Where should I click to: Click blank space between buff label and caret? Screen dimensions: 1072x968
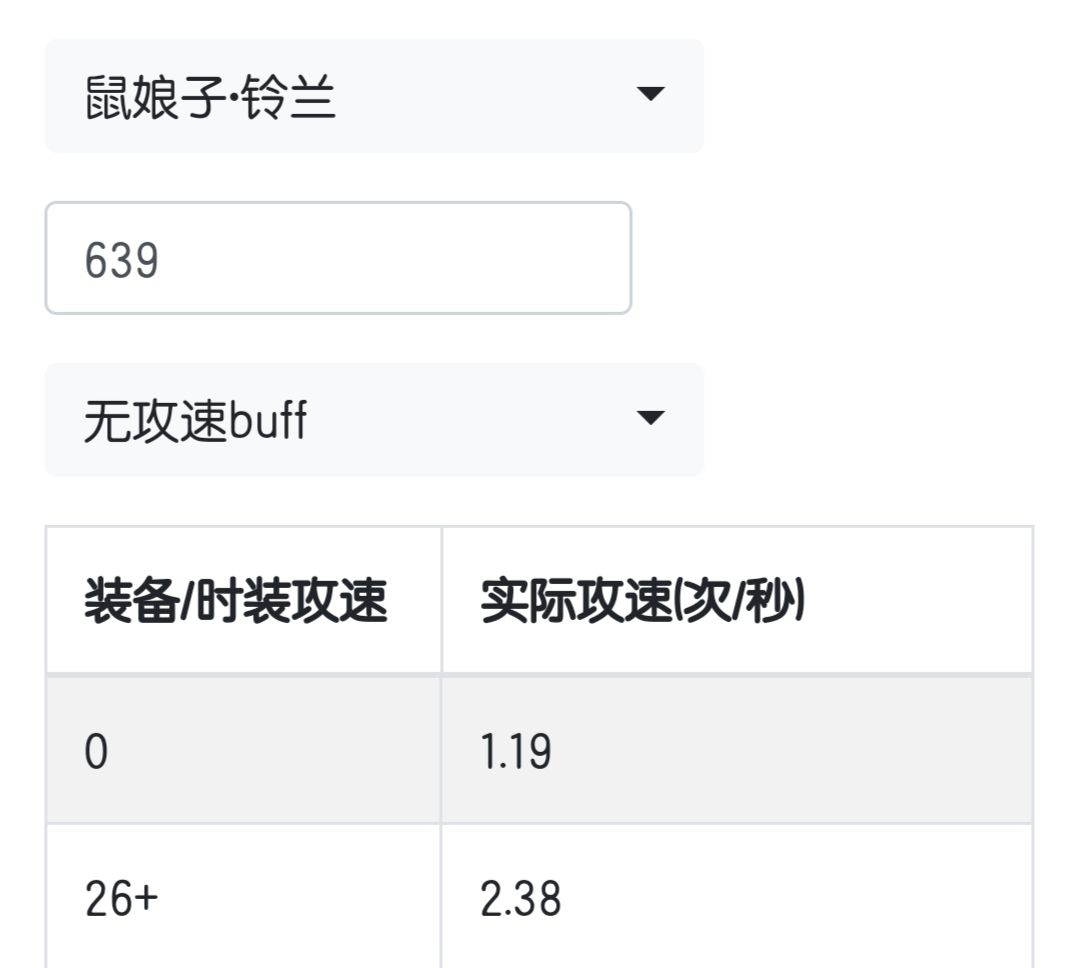pyautogui.click(x=470, y=421)
